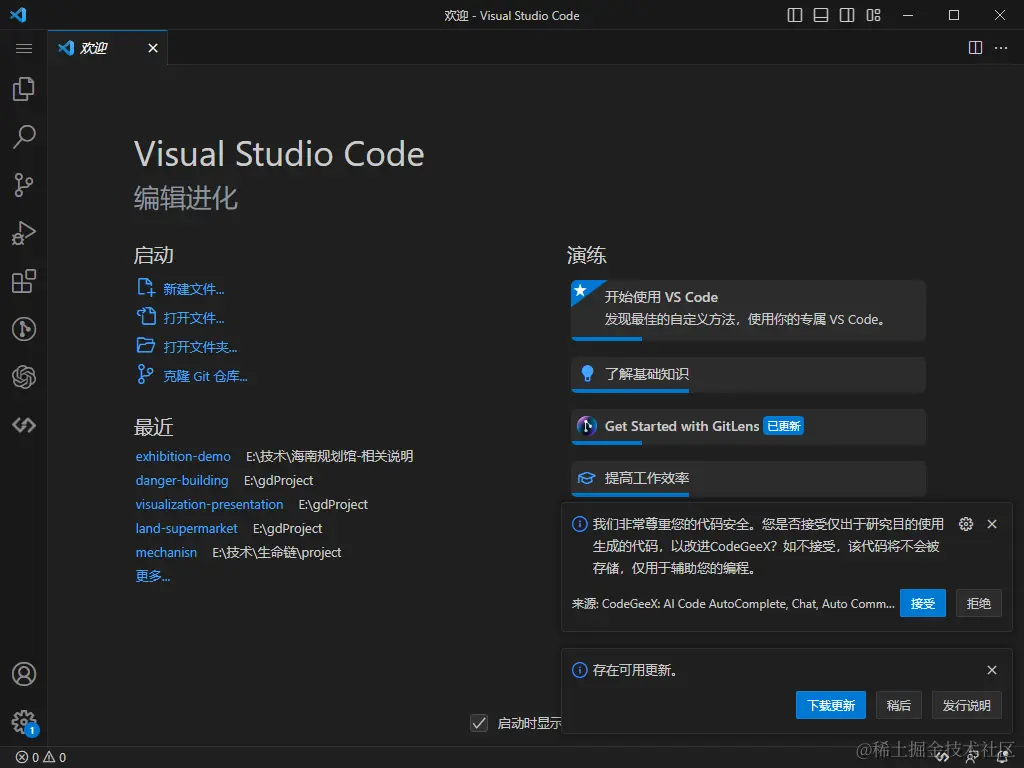Open the GitLens sidebar icon
Screen dimensions: 1024x768
pos(24,329)
